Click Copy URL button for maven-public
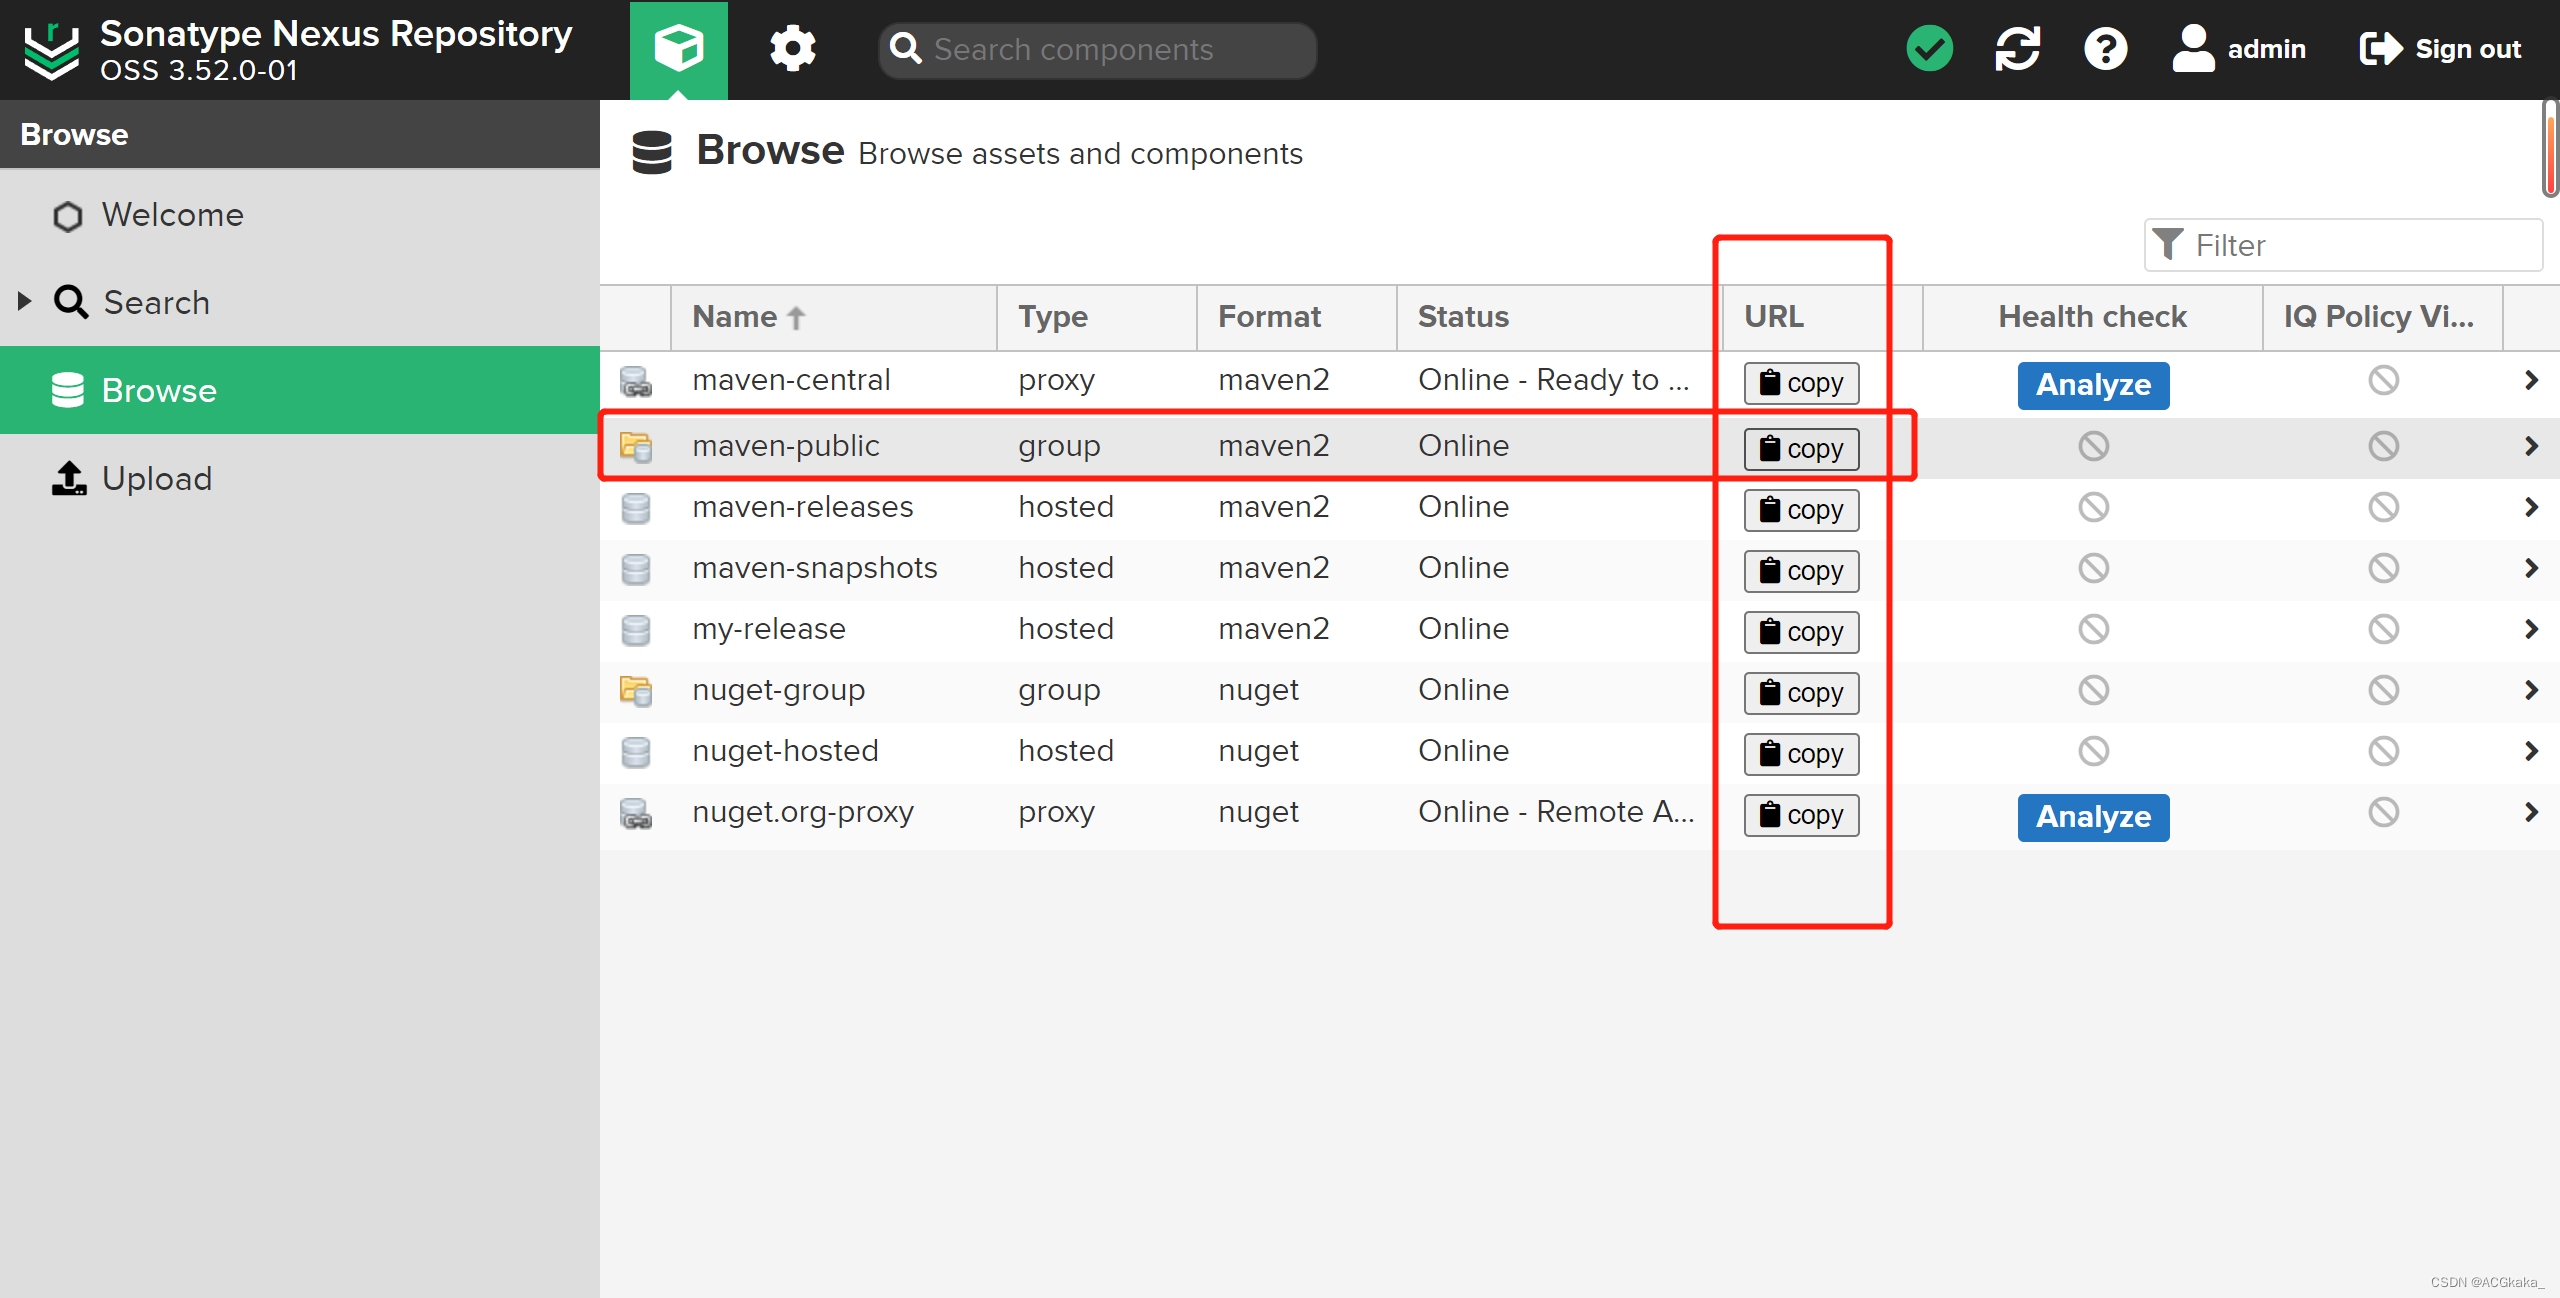 coord(1804,447)
